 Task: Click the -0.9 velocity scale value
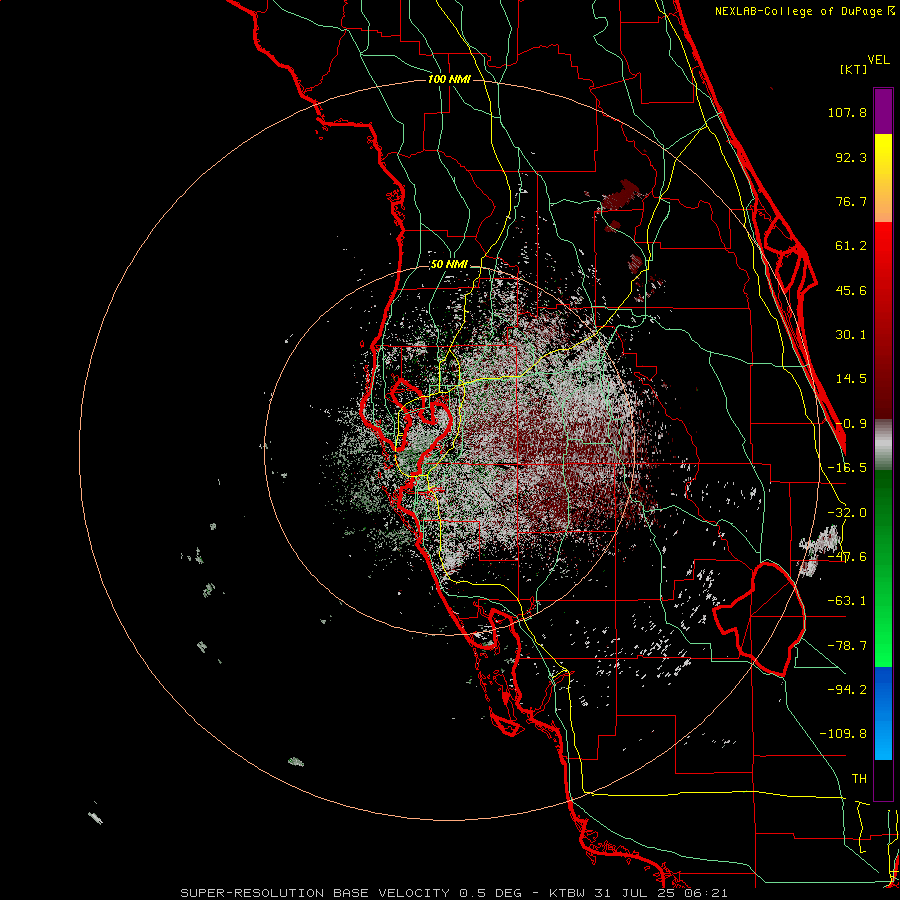pyautogui.click(x=851, y=424)
